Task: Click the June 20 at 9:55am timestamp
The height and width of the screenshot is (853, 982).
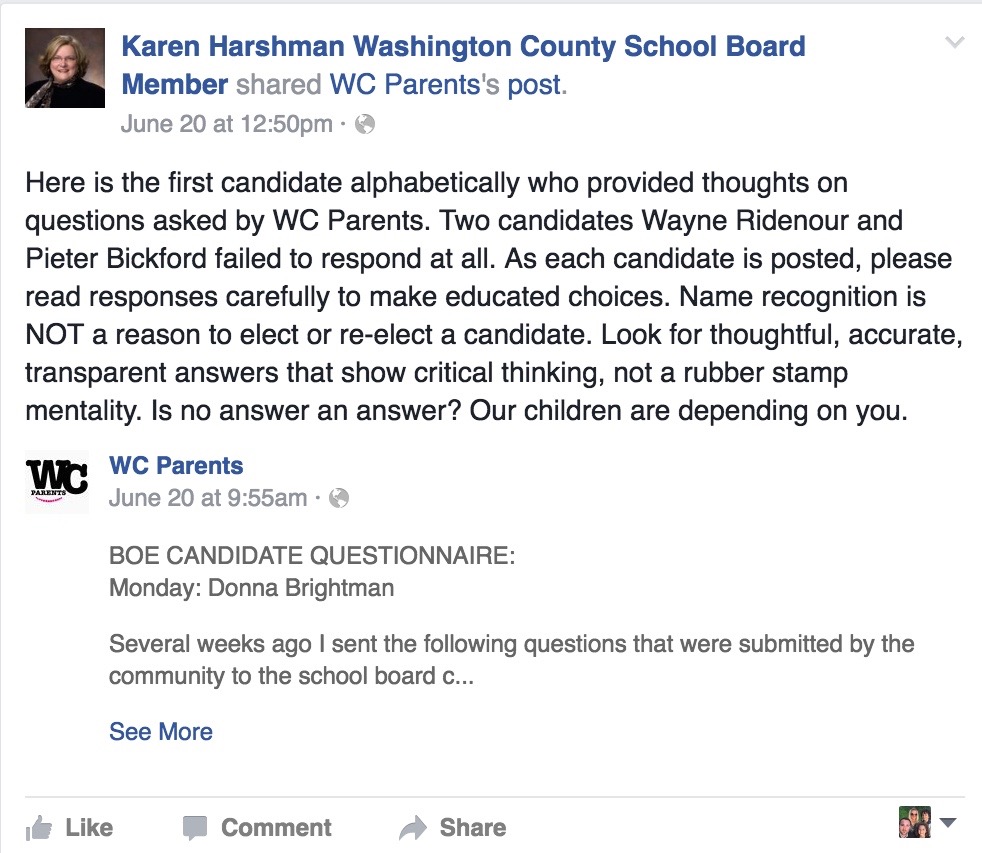Action: pos(208,498)
